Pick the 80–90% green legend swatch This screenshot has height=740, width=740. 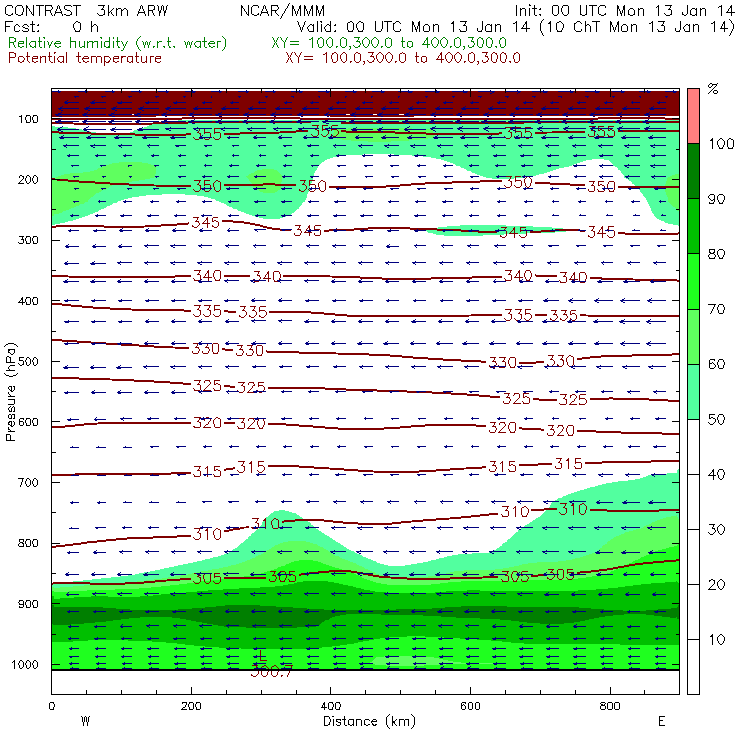[x=693, y=226]
